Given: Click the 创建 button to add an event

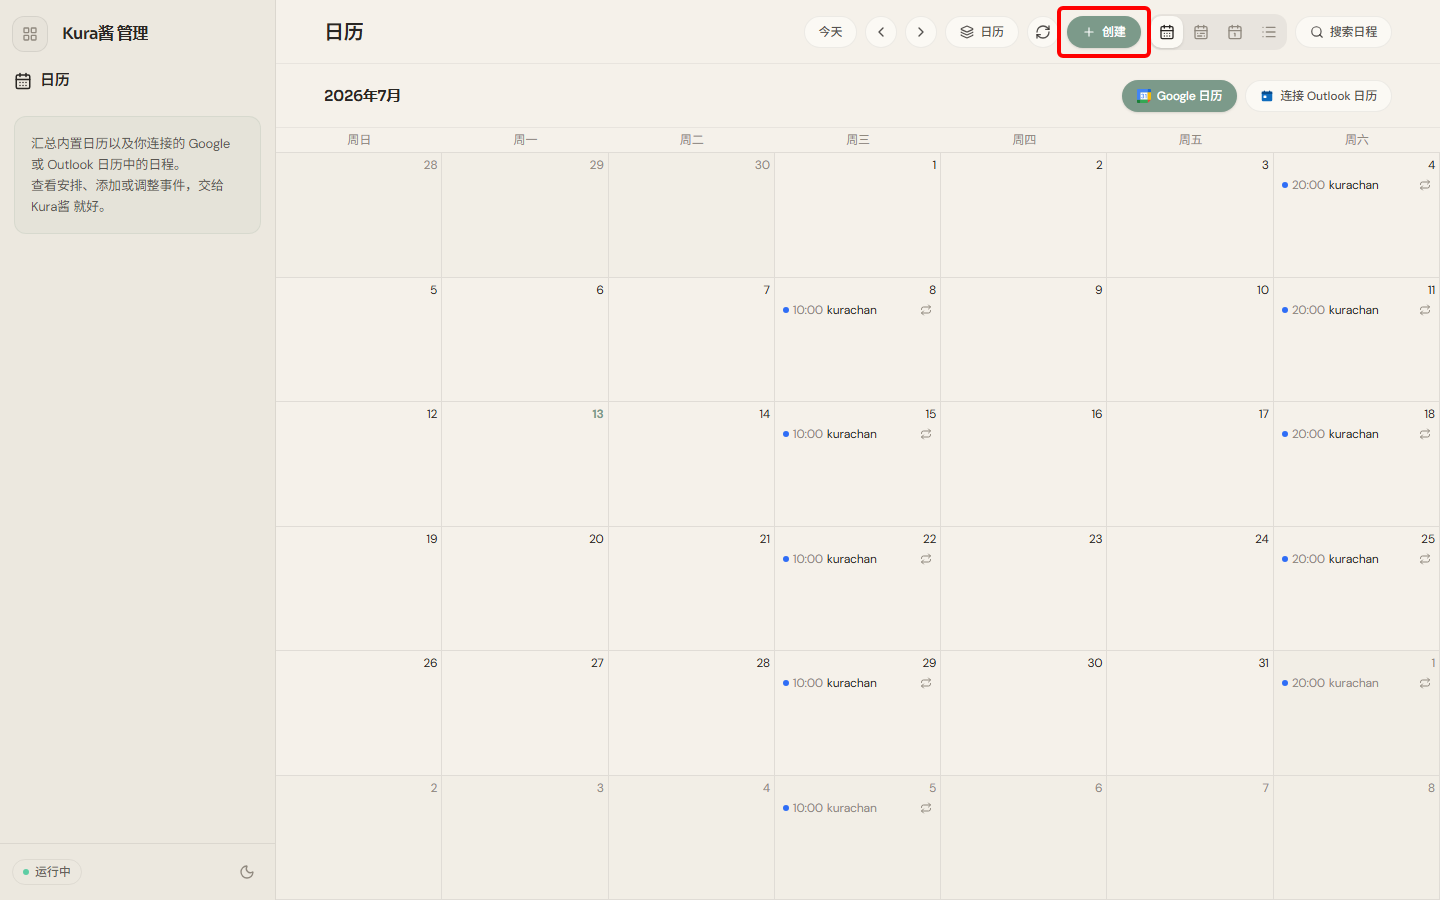Looking at the screenshot, I should pyautogui.click(x=1104, y=32).
